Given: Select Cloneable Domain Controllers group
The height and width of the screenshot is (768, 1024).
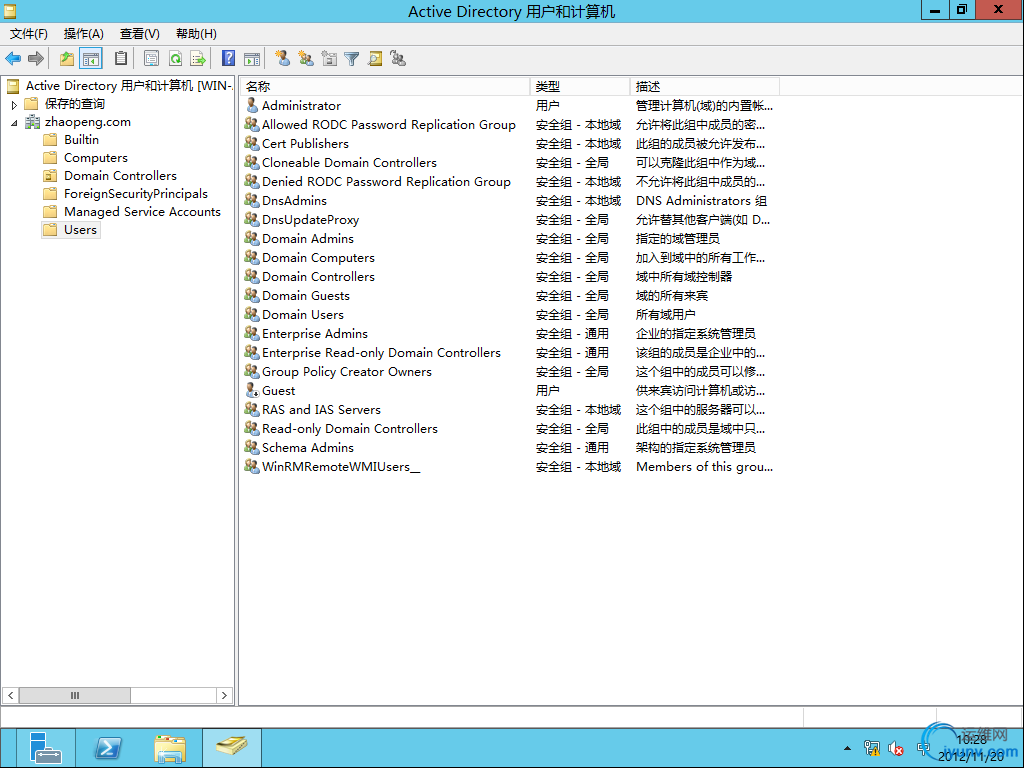Looking at the screenshot, I should [349, 163].
